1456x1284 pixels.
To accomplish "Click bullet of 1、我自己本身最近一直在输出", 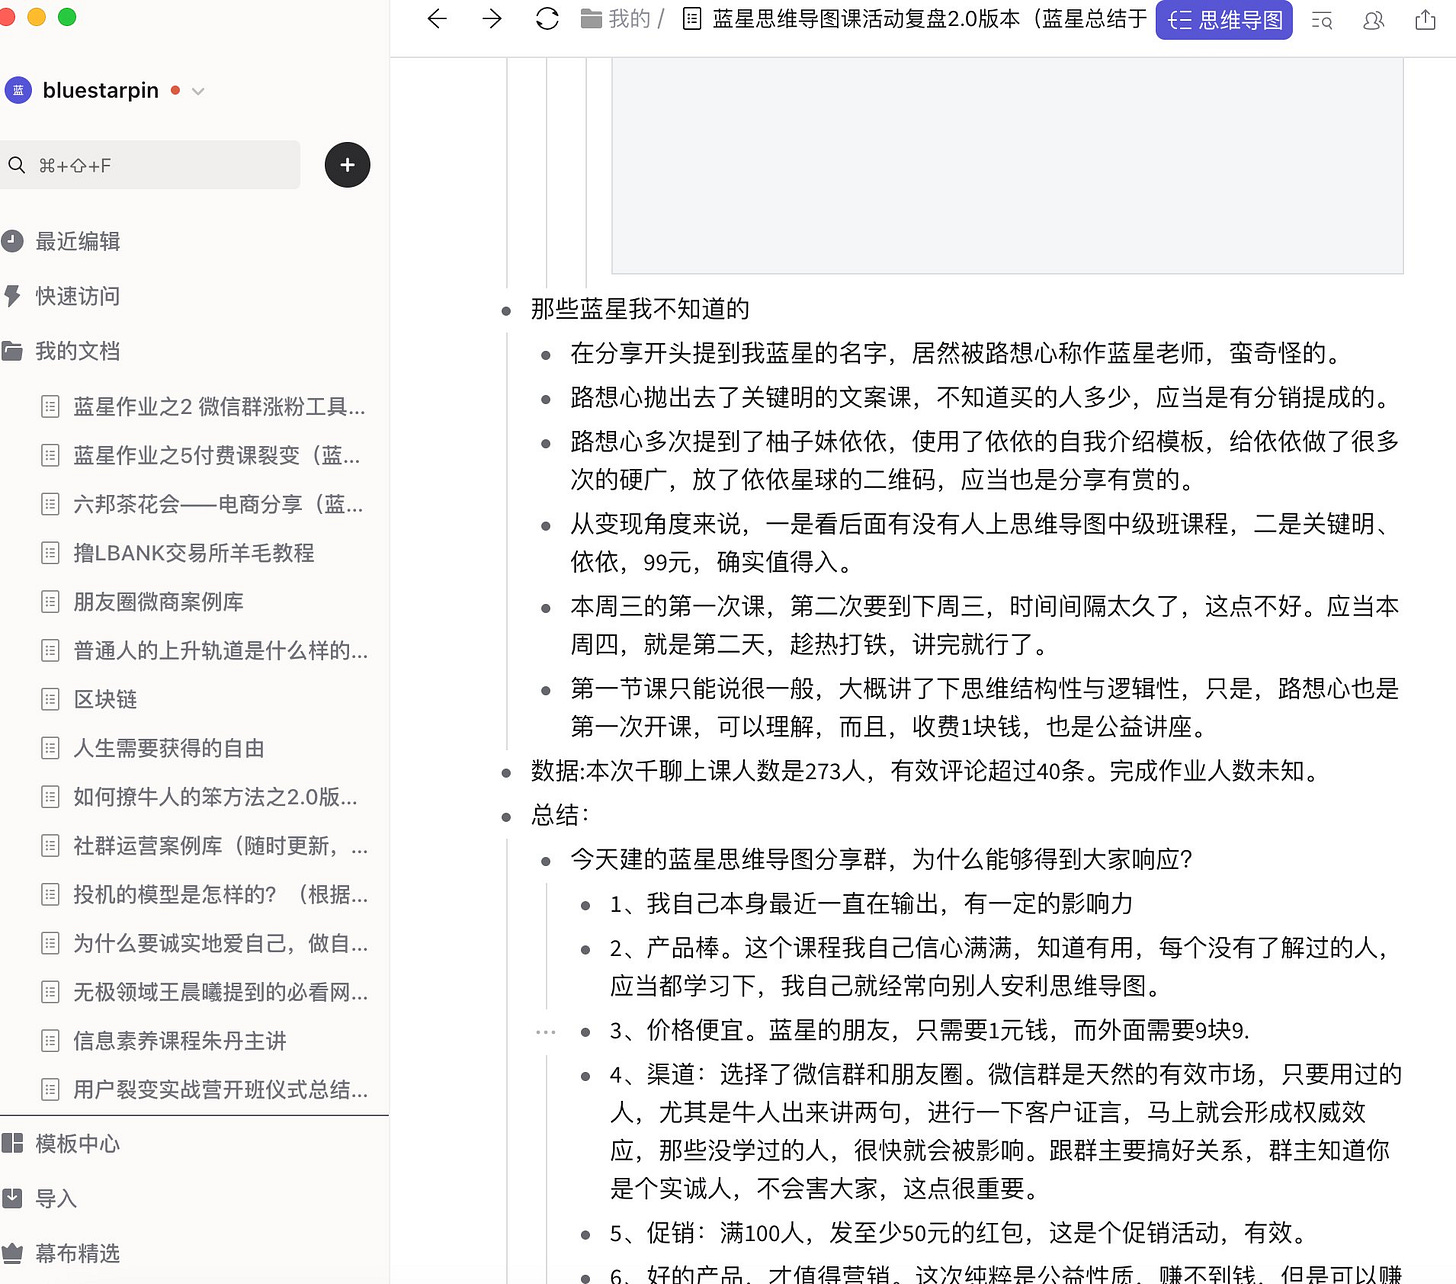I will click(x=586, y=906).
